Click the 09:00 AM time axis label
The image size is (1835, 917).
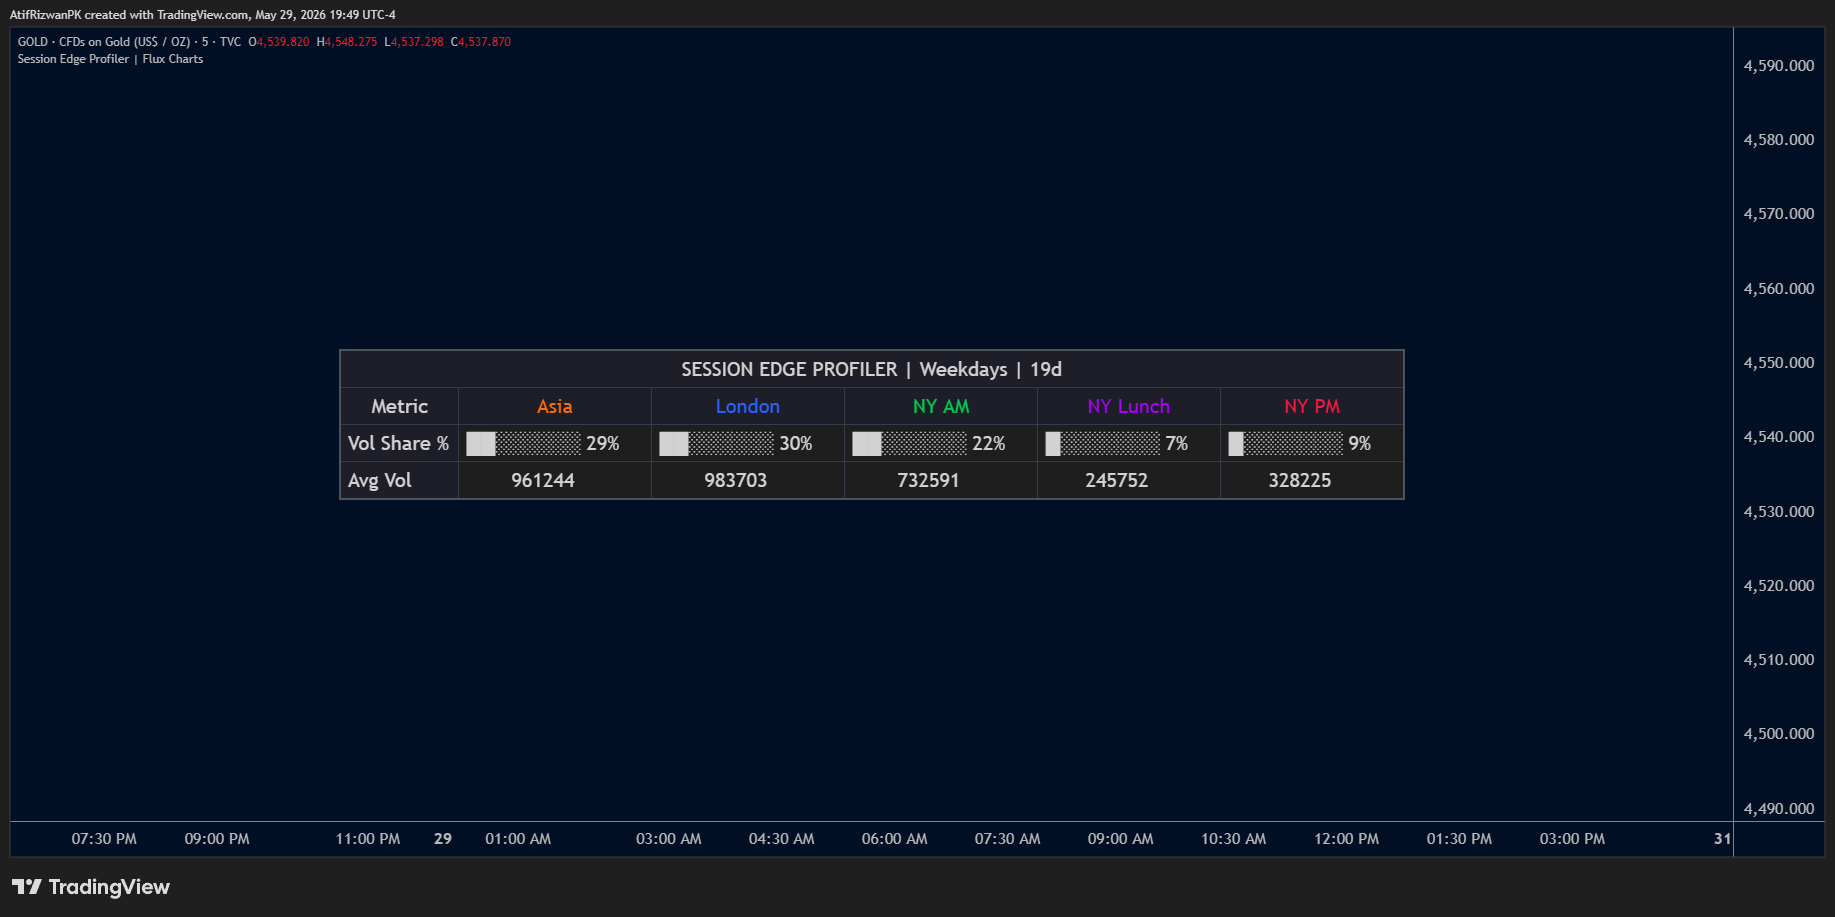1120,839
